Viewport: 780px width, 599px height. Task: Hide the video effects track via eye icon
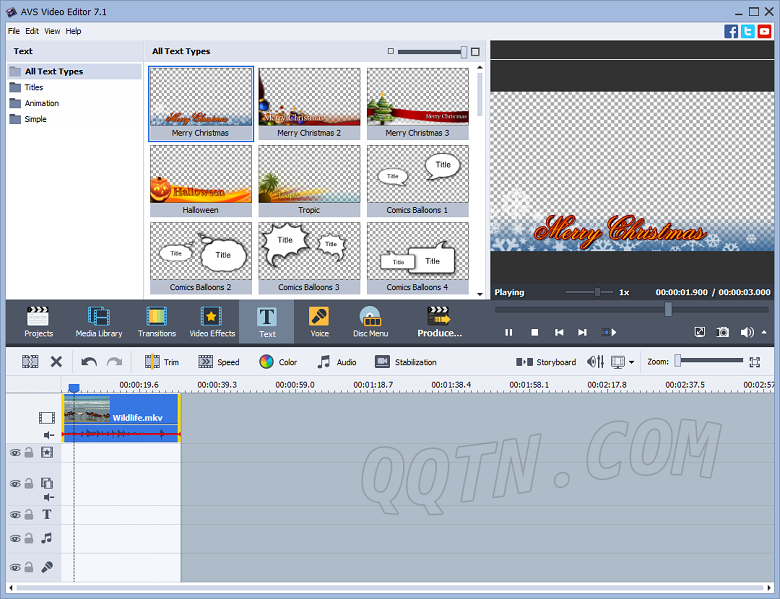(15, 453)
